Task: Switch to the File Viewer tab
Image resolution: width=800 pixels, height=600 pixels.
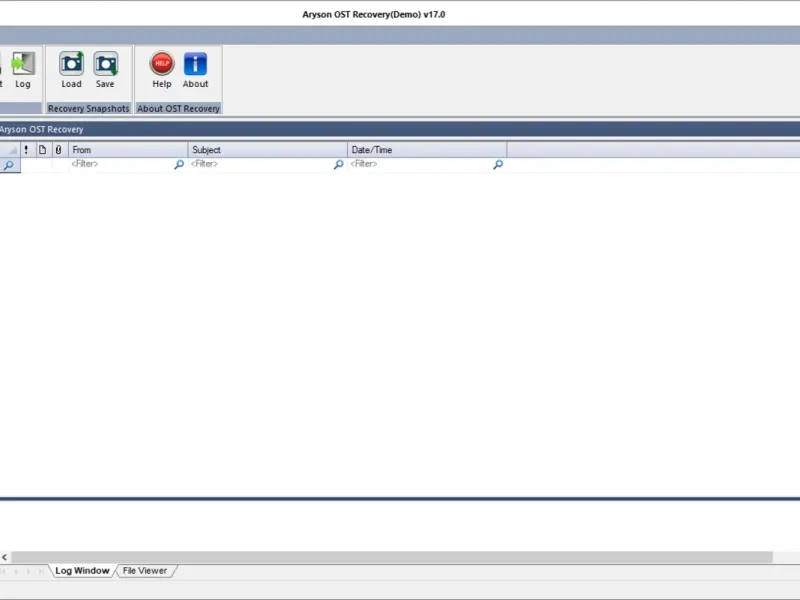Action: tap(145, 571)
